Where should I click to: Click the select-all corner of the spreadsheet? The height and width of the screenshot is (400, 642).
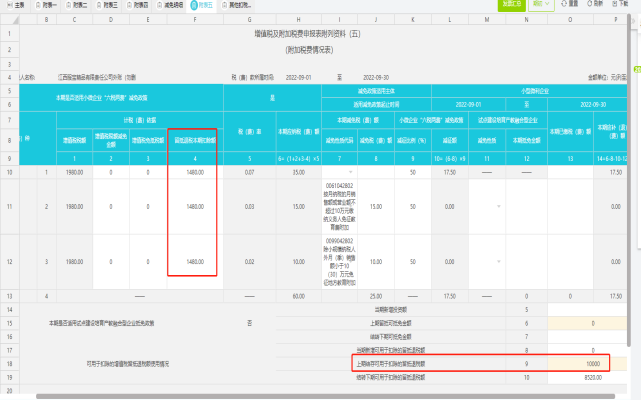tap(10, 20)
